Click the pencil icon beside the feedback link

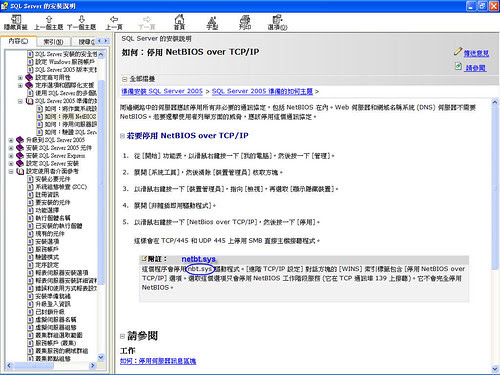pos(458,51)
